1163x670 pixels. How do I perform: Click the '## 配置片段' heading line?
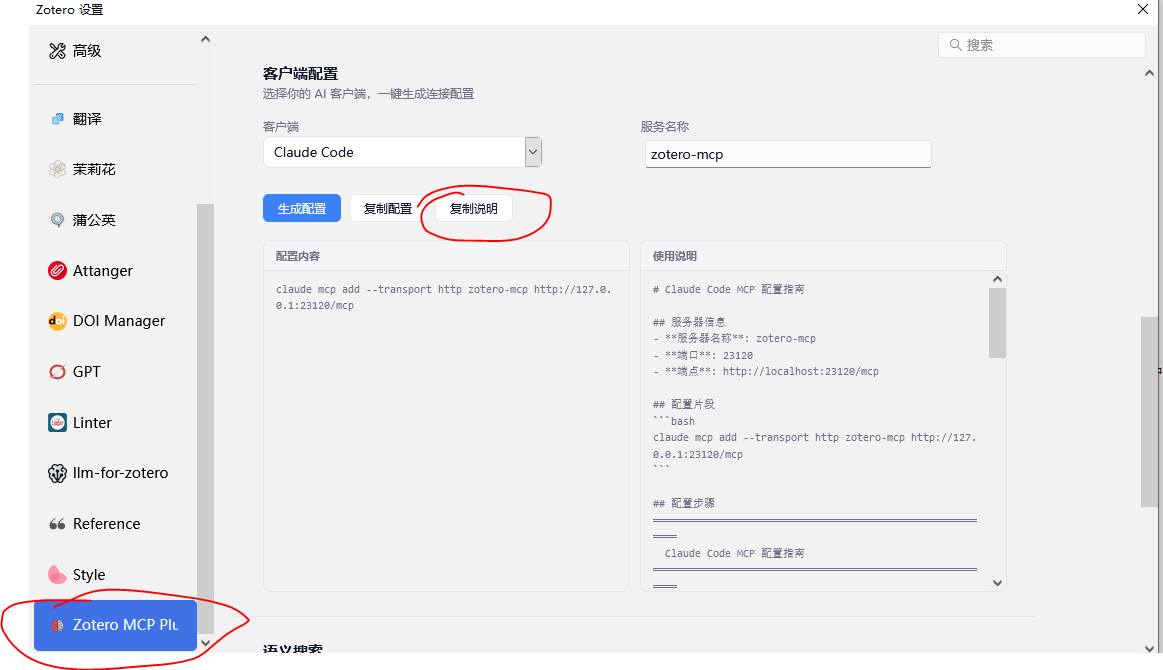(x=684, y=404)
